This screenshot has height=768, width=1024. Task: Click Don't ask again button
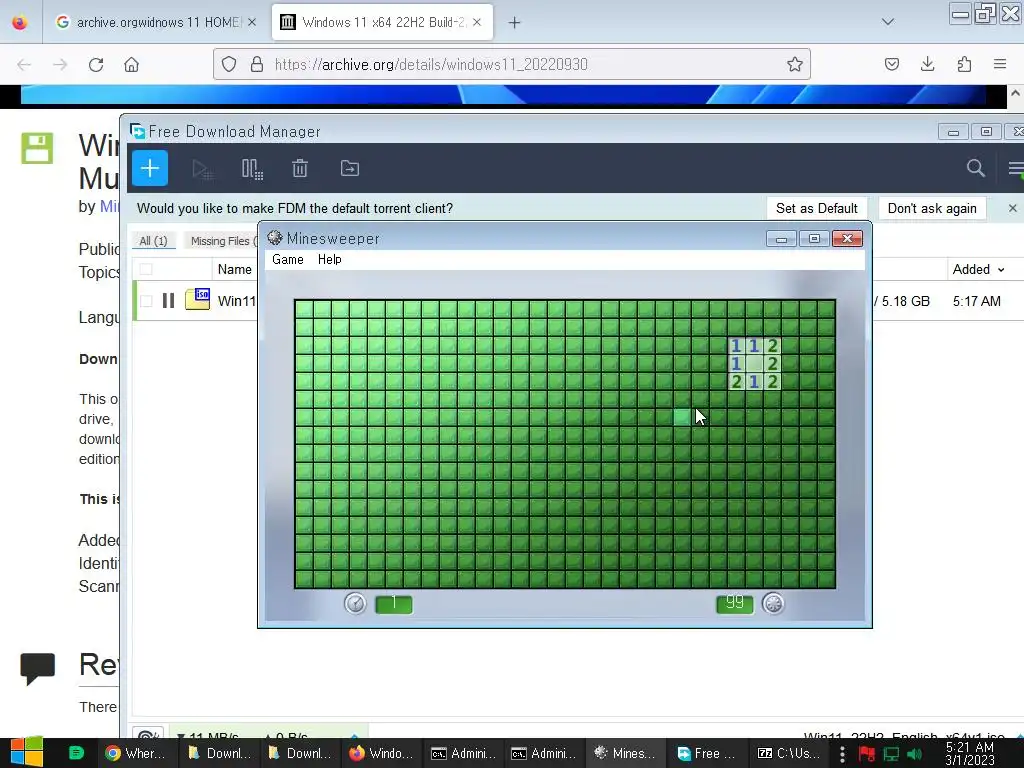[932, 208]
